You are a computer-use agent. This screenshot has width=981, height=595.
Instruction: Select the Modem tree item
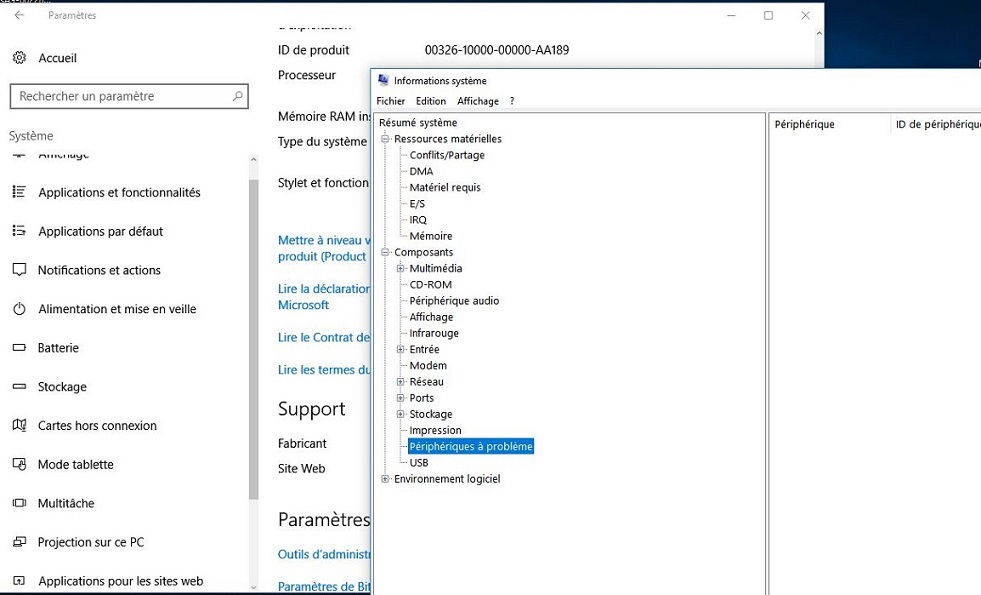tap(428, 365)
